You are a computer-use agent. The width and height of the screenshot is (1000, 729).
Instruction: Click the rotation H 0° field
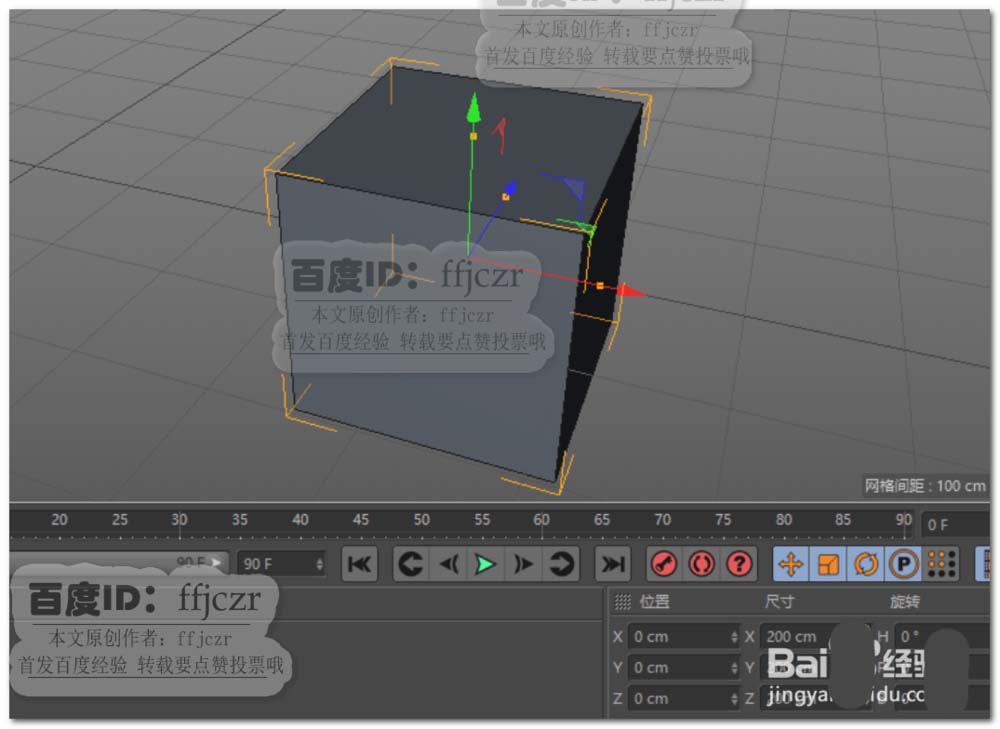click(944, 637)
